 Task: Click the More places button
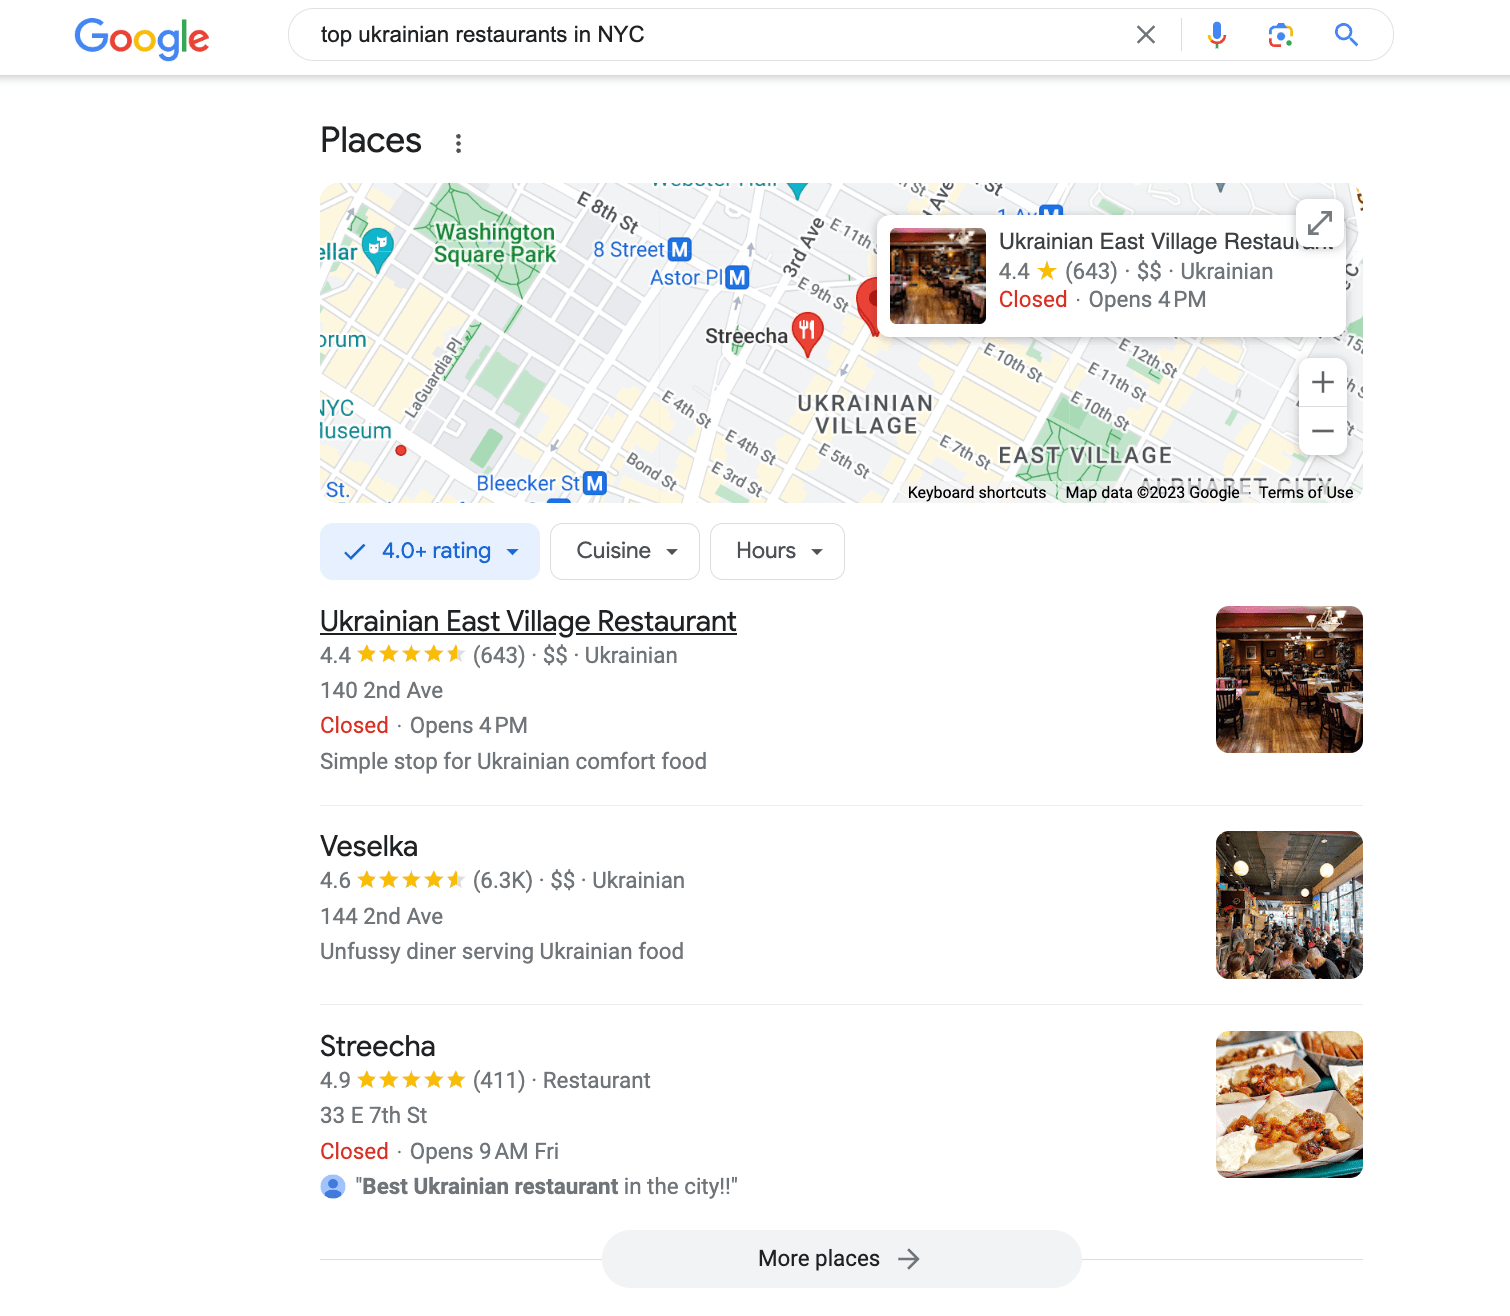tap(841, 1259)
